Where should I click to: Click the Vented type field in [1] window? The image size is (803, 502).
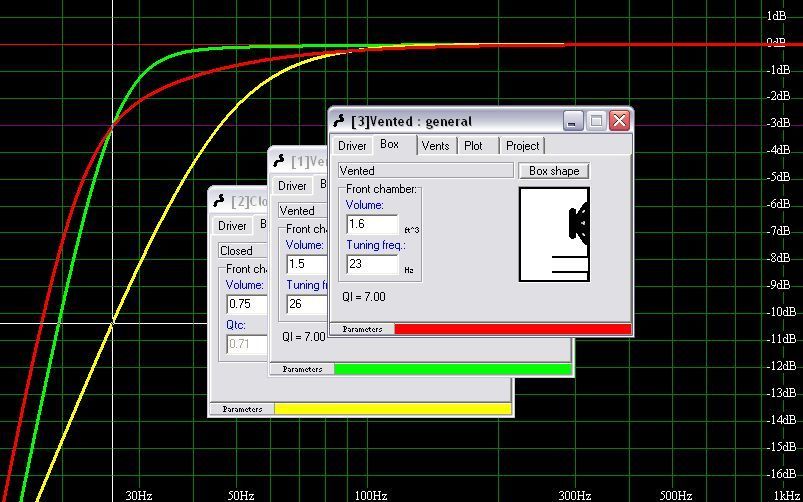pos(303,211)
